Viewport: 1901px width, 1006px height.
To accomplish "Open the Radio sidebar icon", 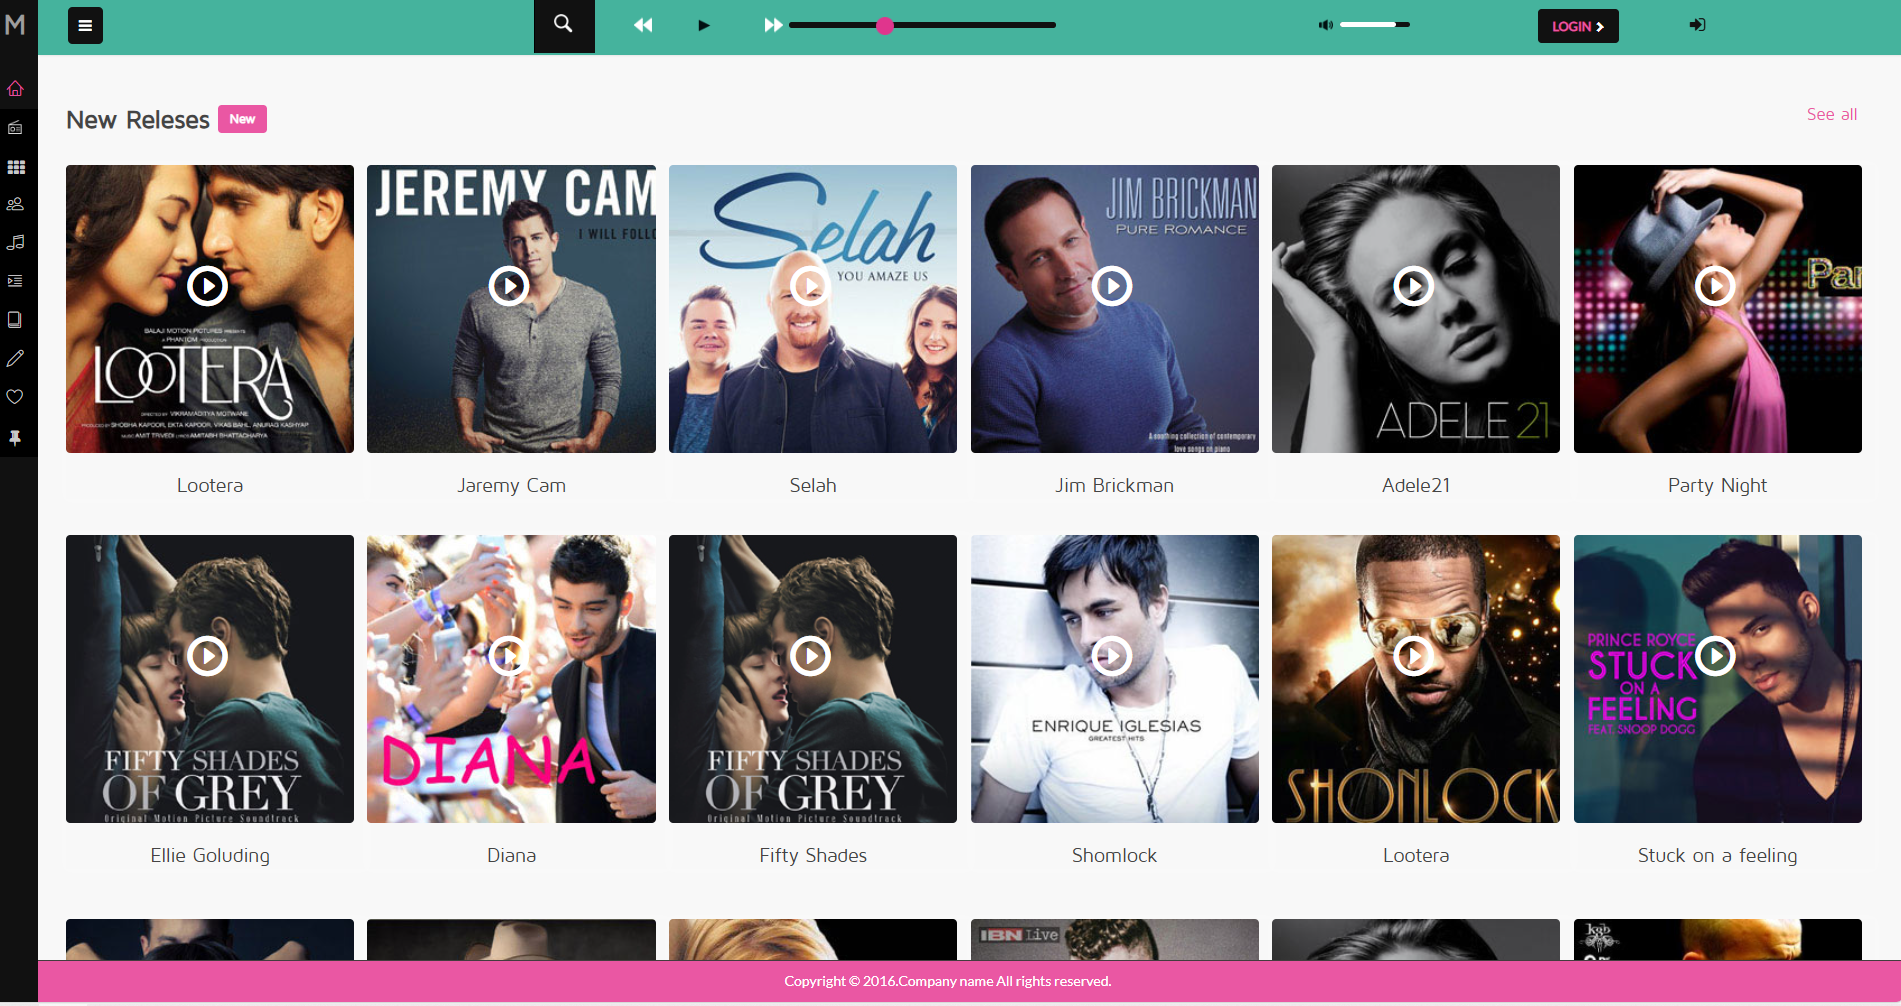I will (15, 127).
